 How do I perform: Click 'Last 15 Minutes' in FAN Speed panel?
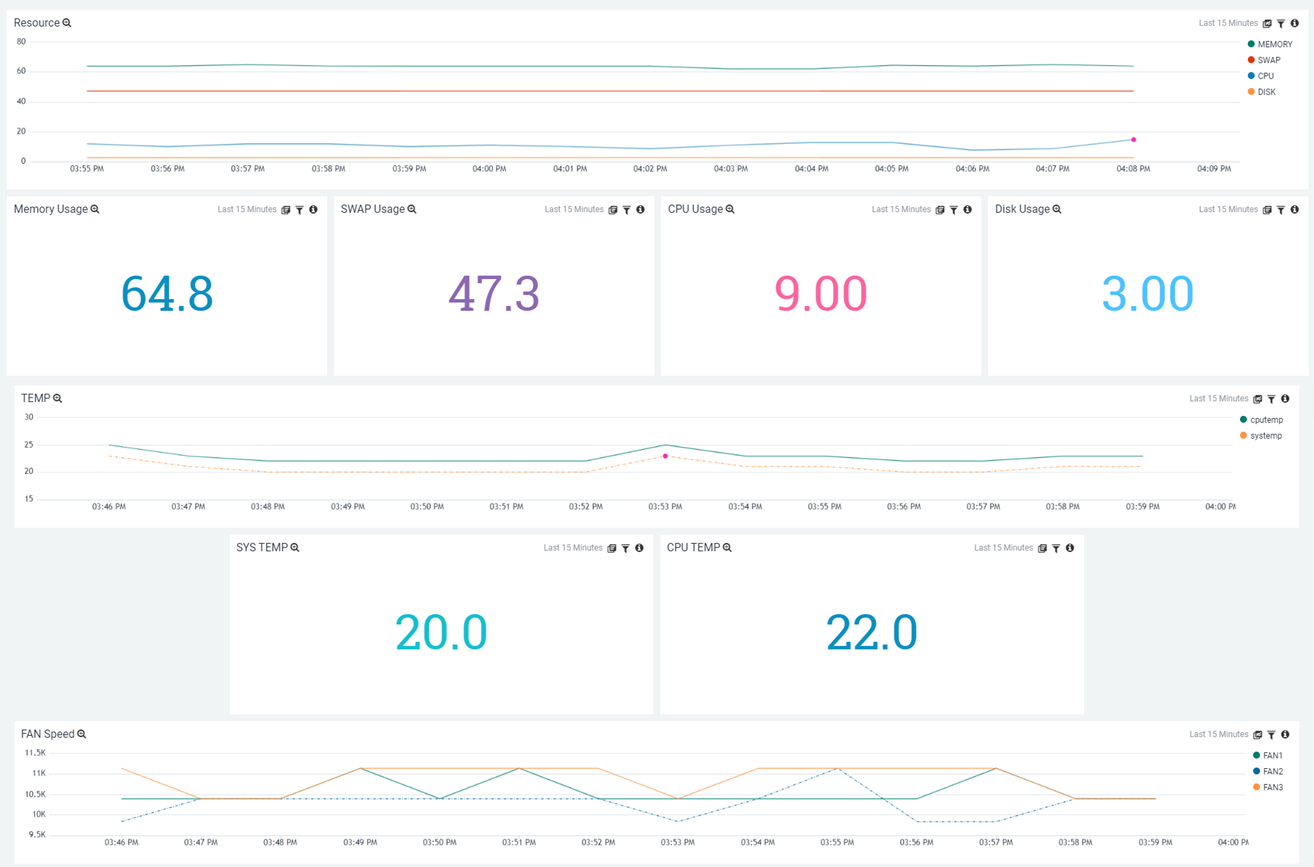point(1219,735)
